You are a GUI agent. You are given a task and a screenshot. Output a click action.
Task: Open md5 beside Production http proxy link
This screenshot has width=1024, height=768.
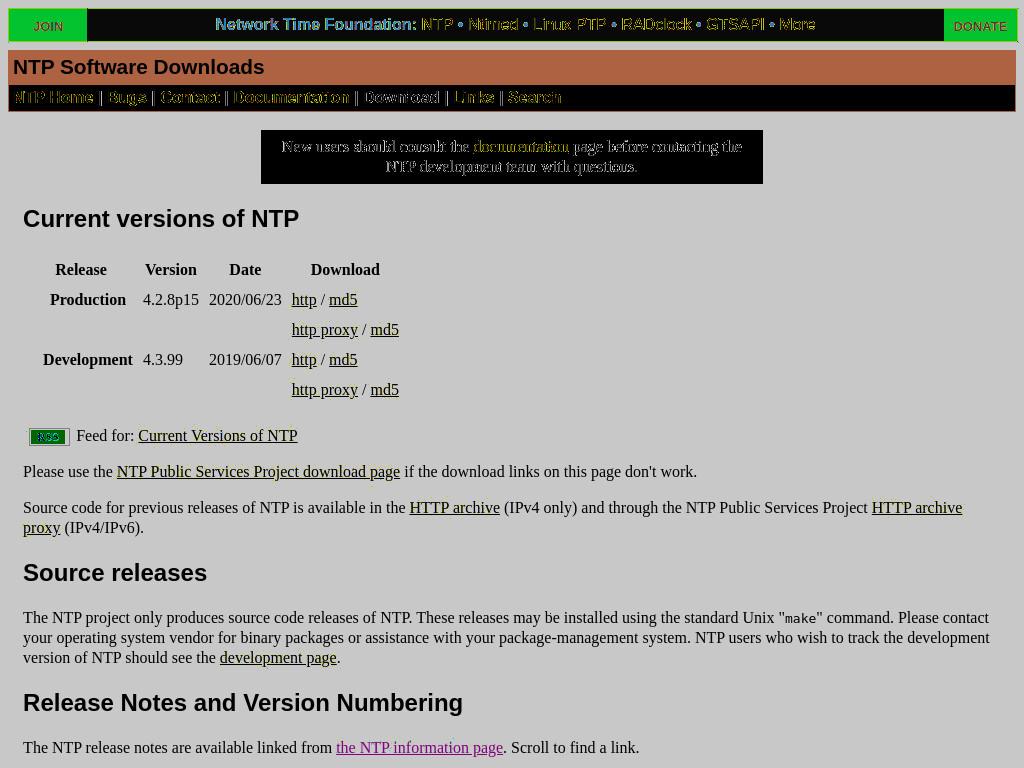click(385, 330)
